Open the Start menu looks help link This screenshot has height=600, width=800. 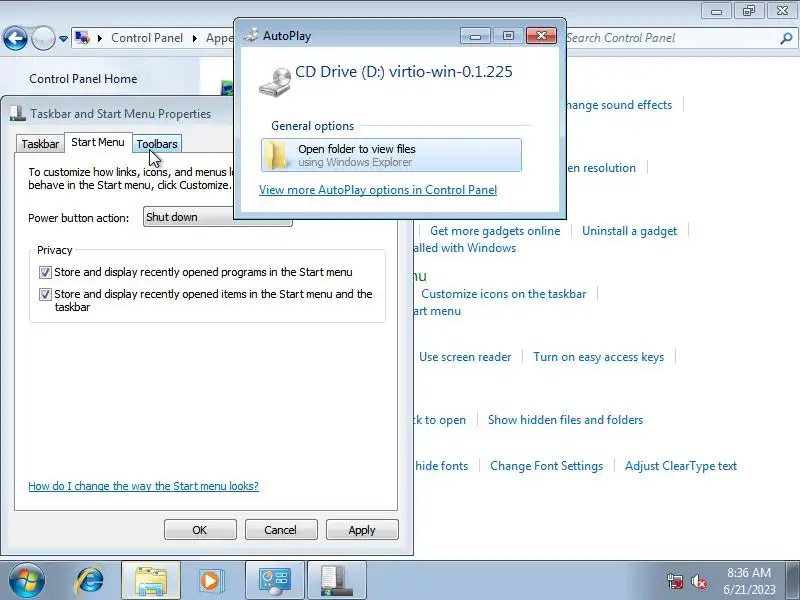tap(143, 486)
